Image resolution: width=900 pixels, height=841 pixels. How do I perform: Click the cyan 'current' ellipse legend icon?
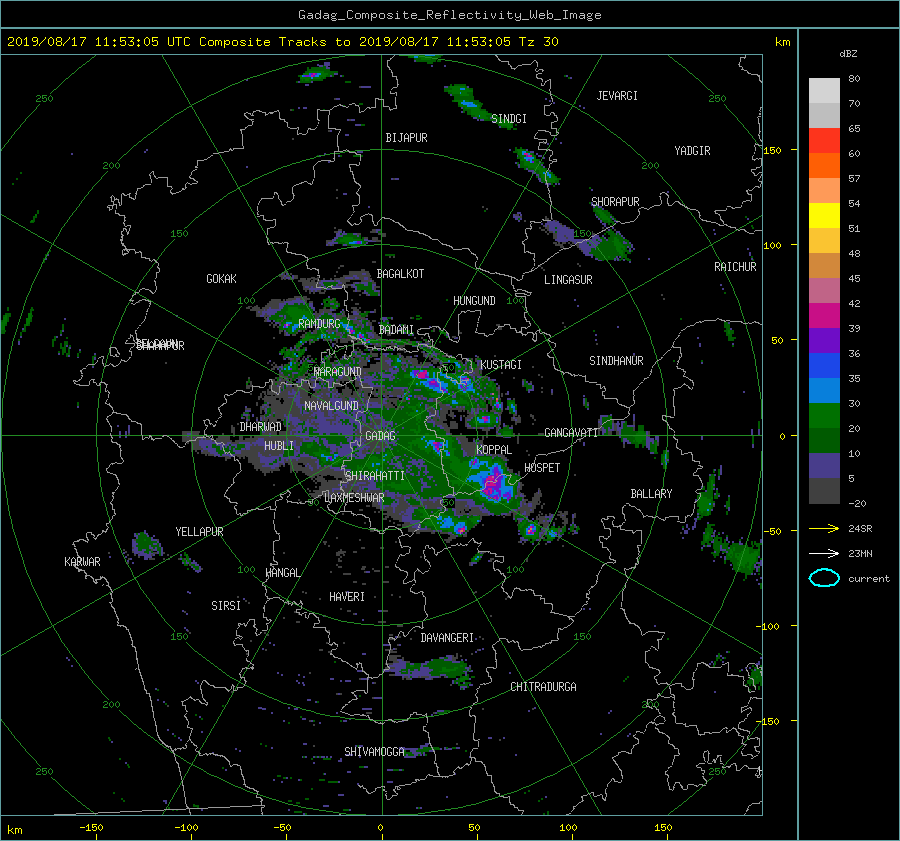pyautogui.click(x=824, y=578)
